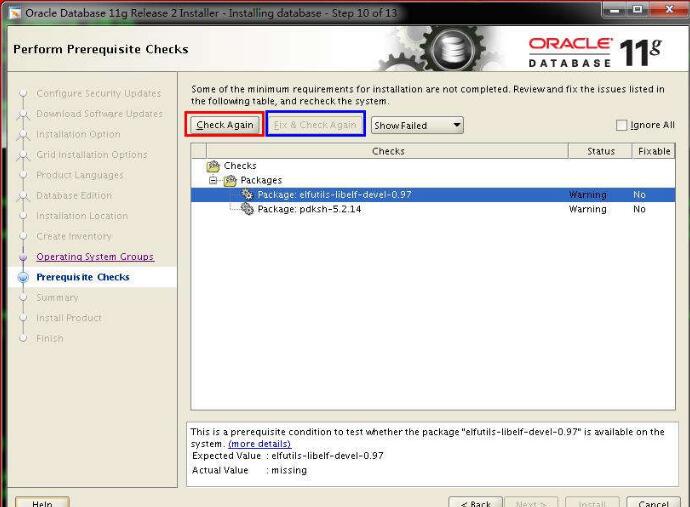Click the Back button
This screenshot has height=507, width=690.
tap(476, 502)
